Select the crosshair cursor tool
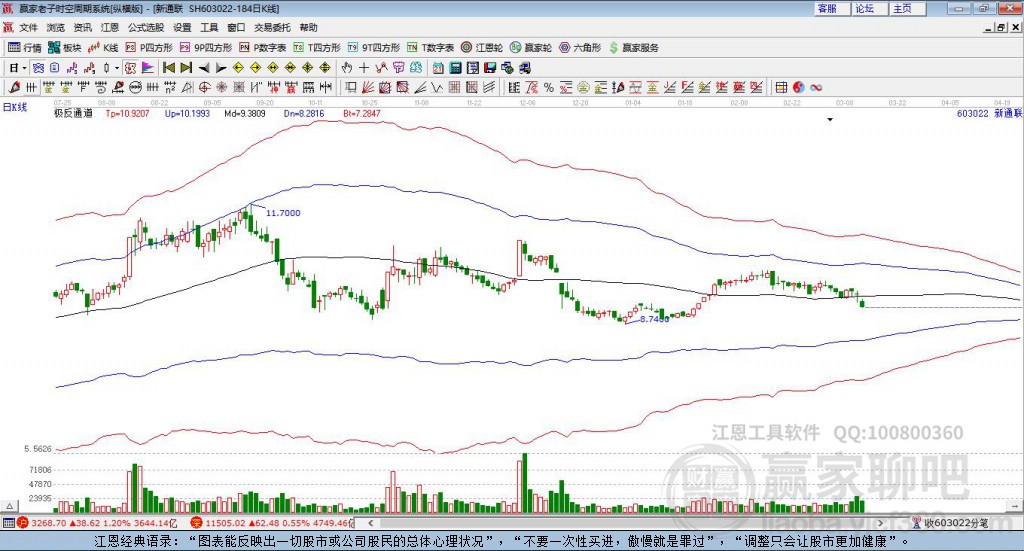 [364, 68]
